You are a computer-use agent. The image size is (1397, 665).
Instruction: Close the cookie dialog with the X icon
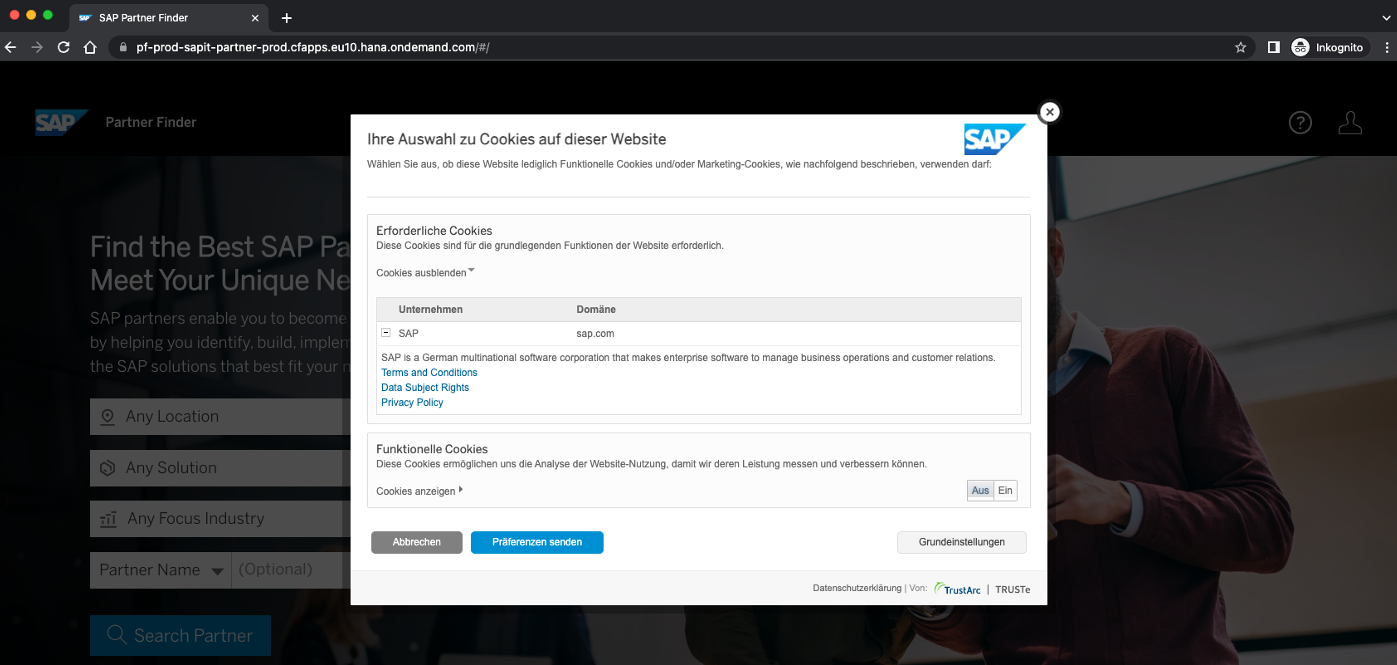click(1049, 112)
